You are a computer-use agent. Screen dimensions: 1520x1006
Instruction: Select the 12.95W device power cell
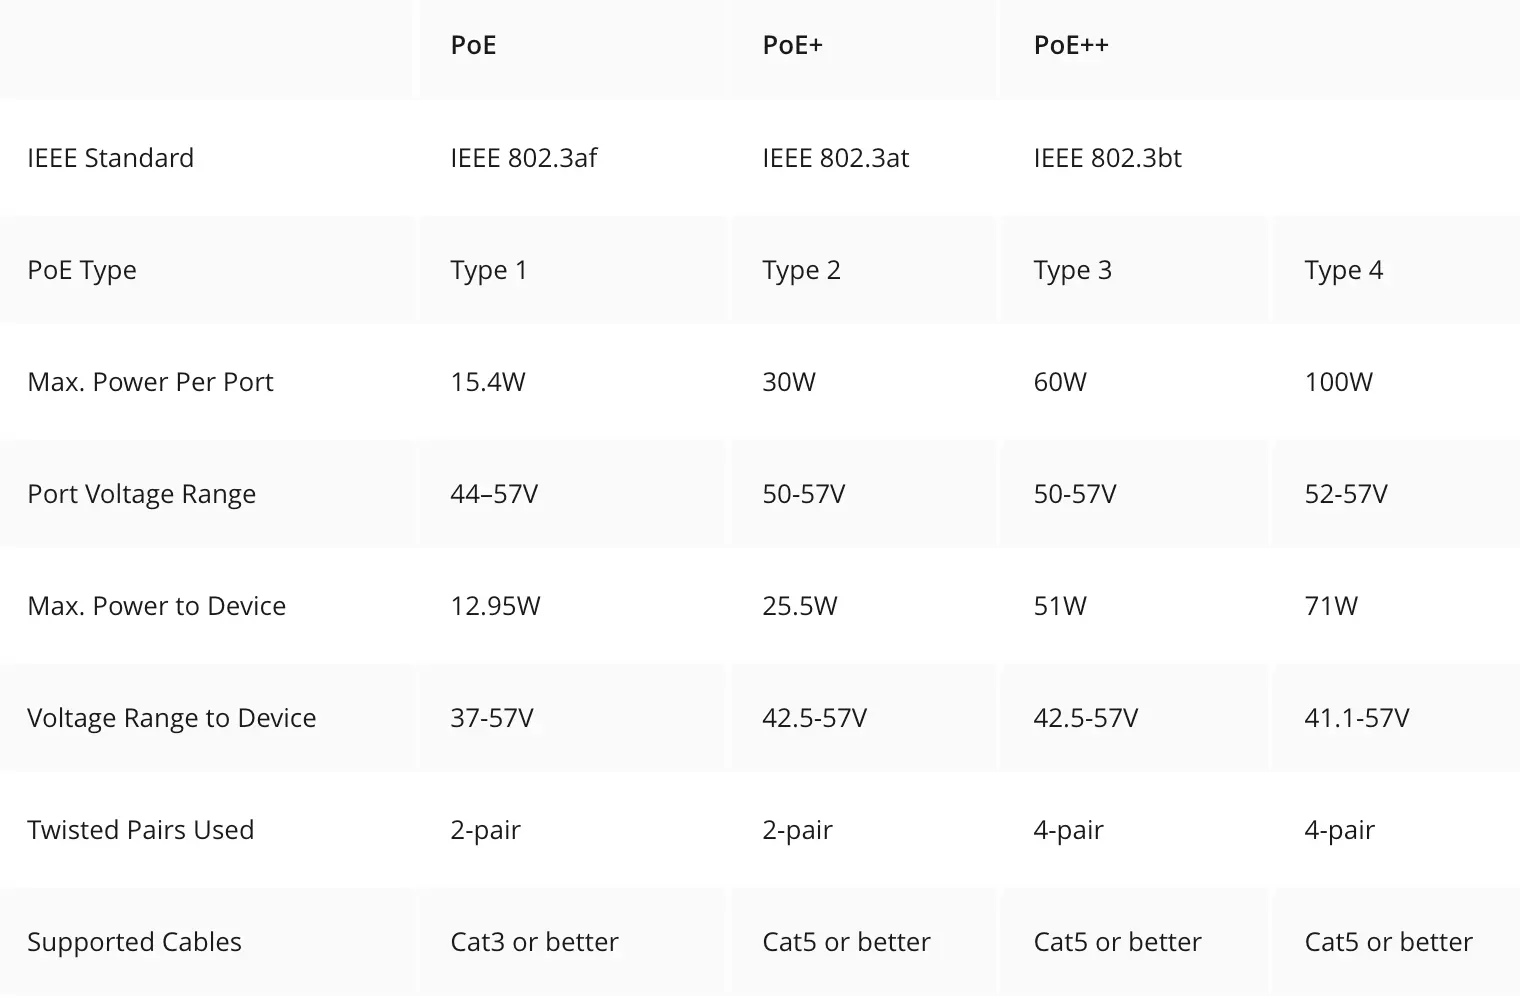tap(495, 606)
